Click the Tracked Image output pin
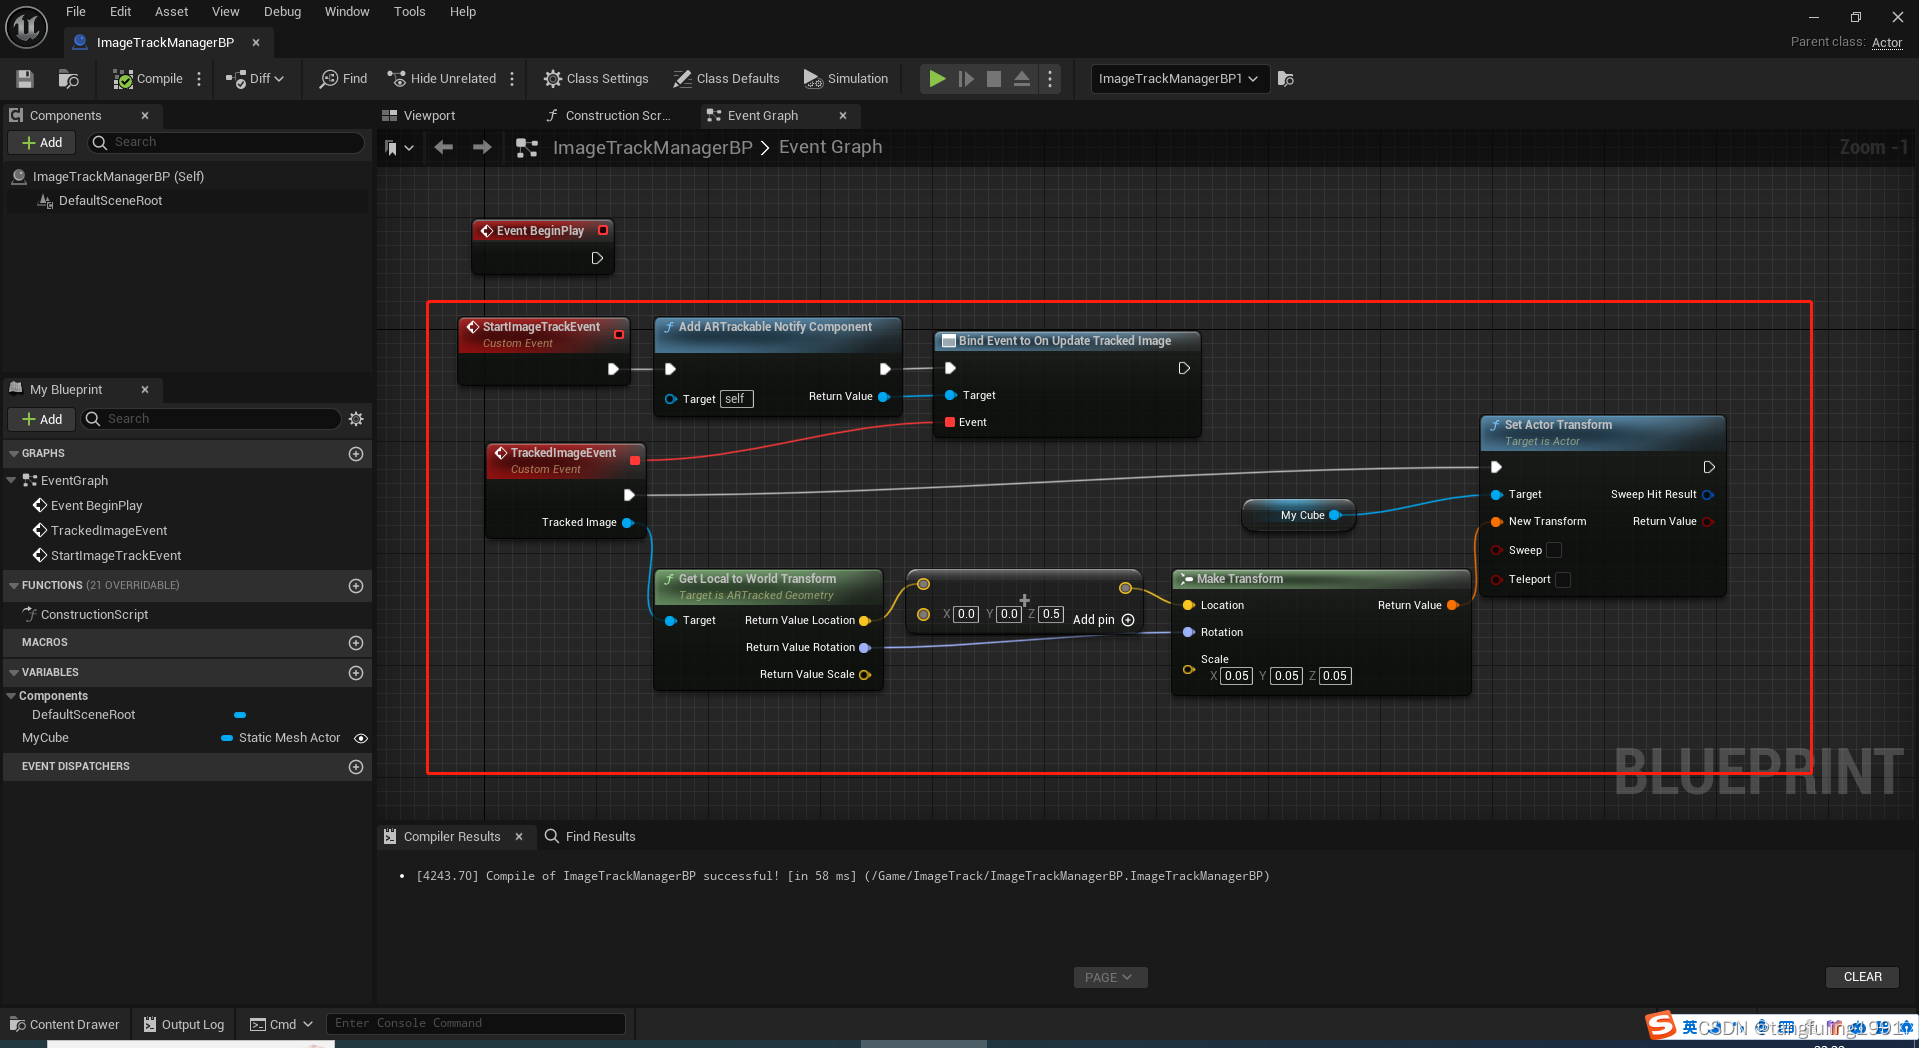The height and width of the screenshot is (1048, 1919). point(628,523)
